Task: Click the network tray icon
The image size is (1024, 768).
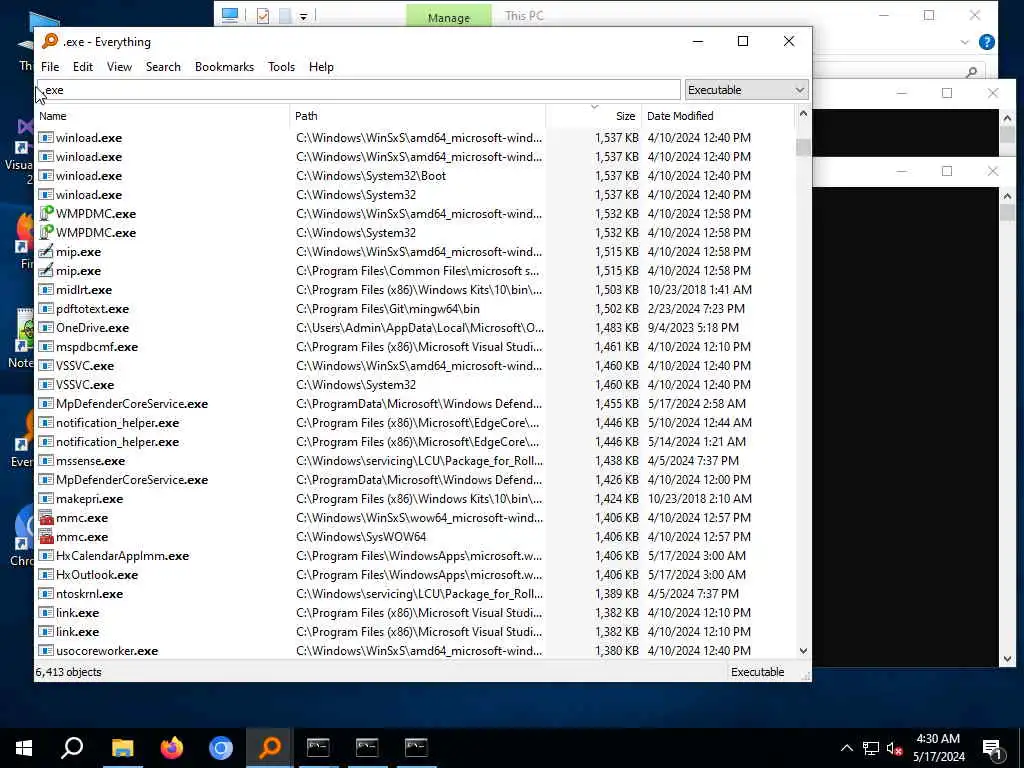Action: coord(871,748)
